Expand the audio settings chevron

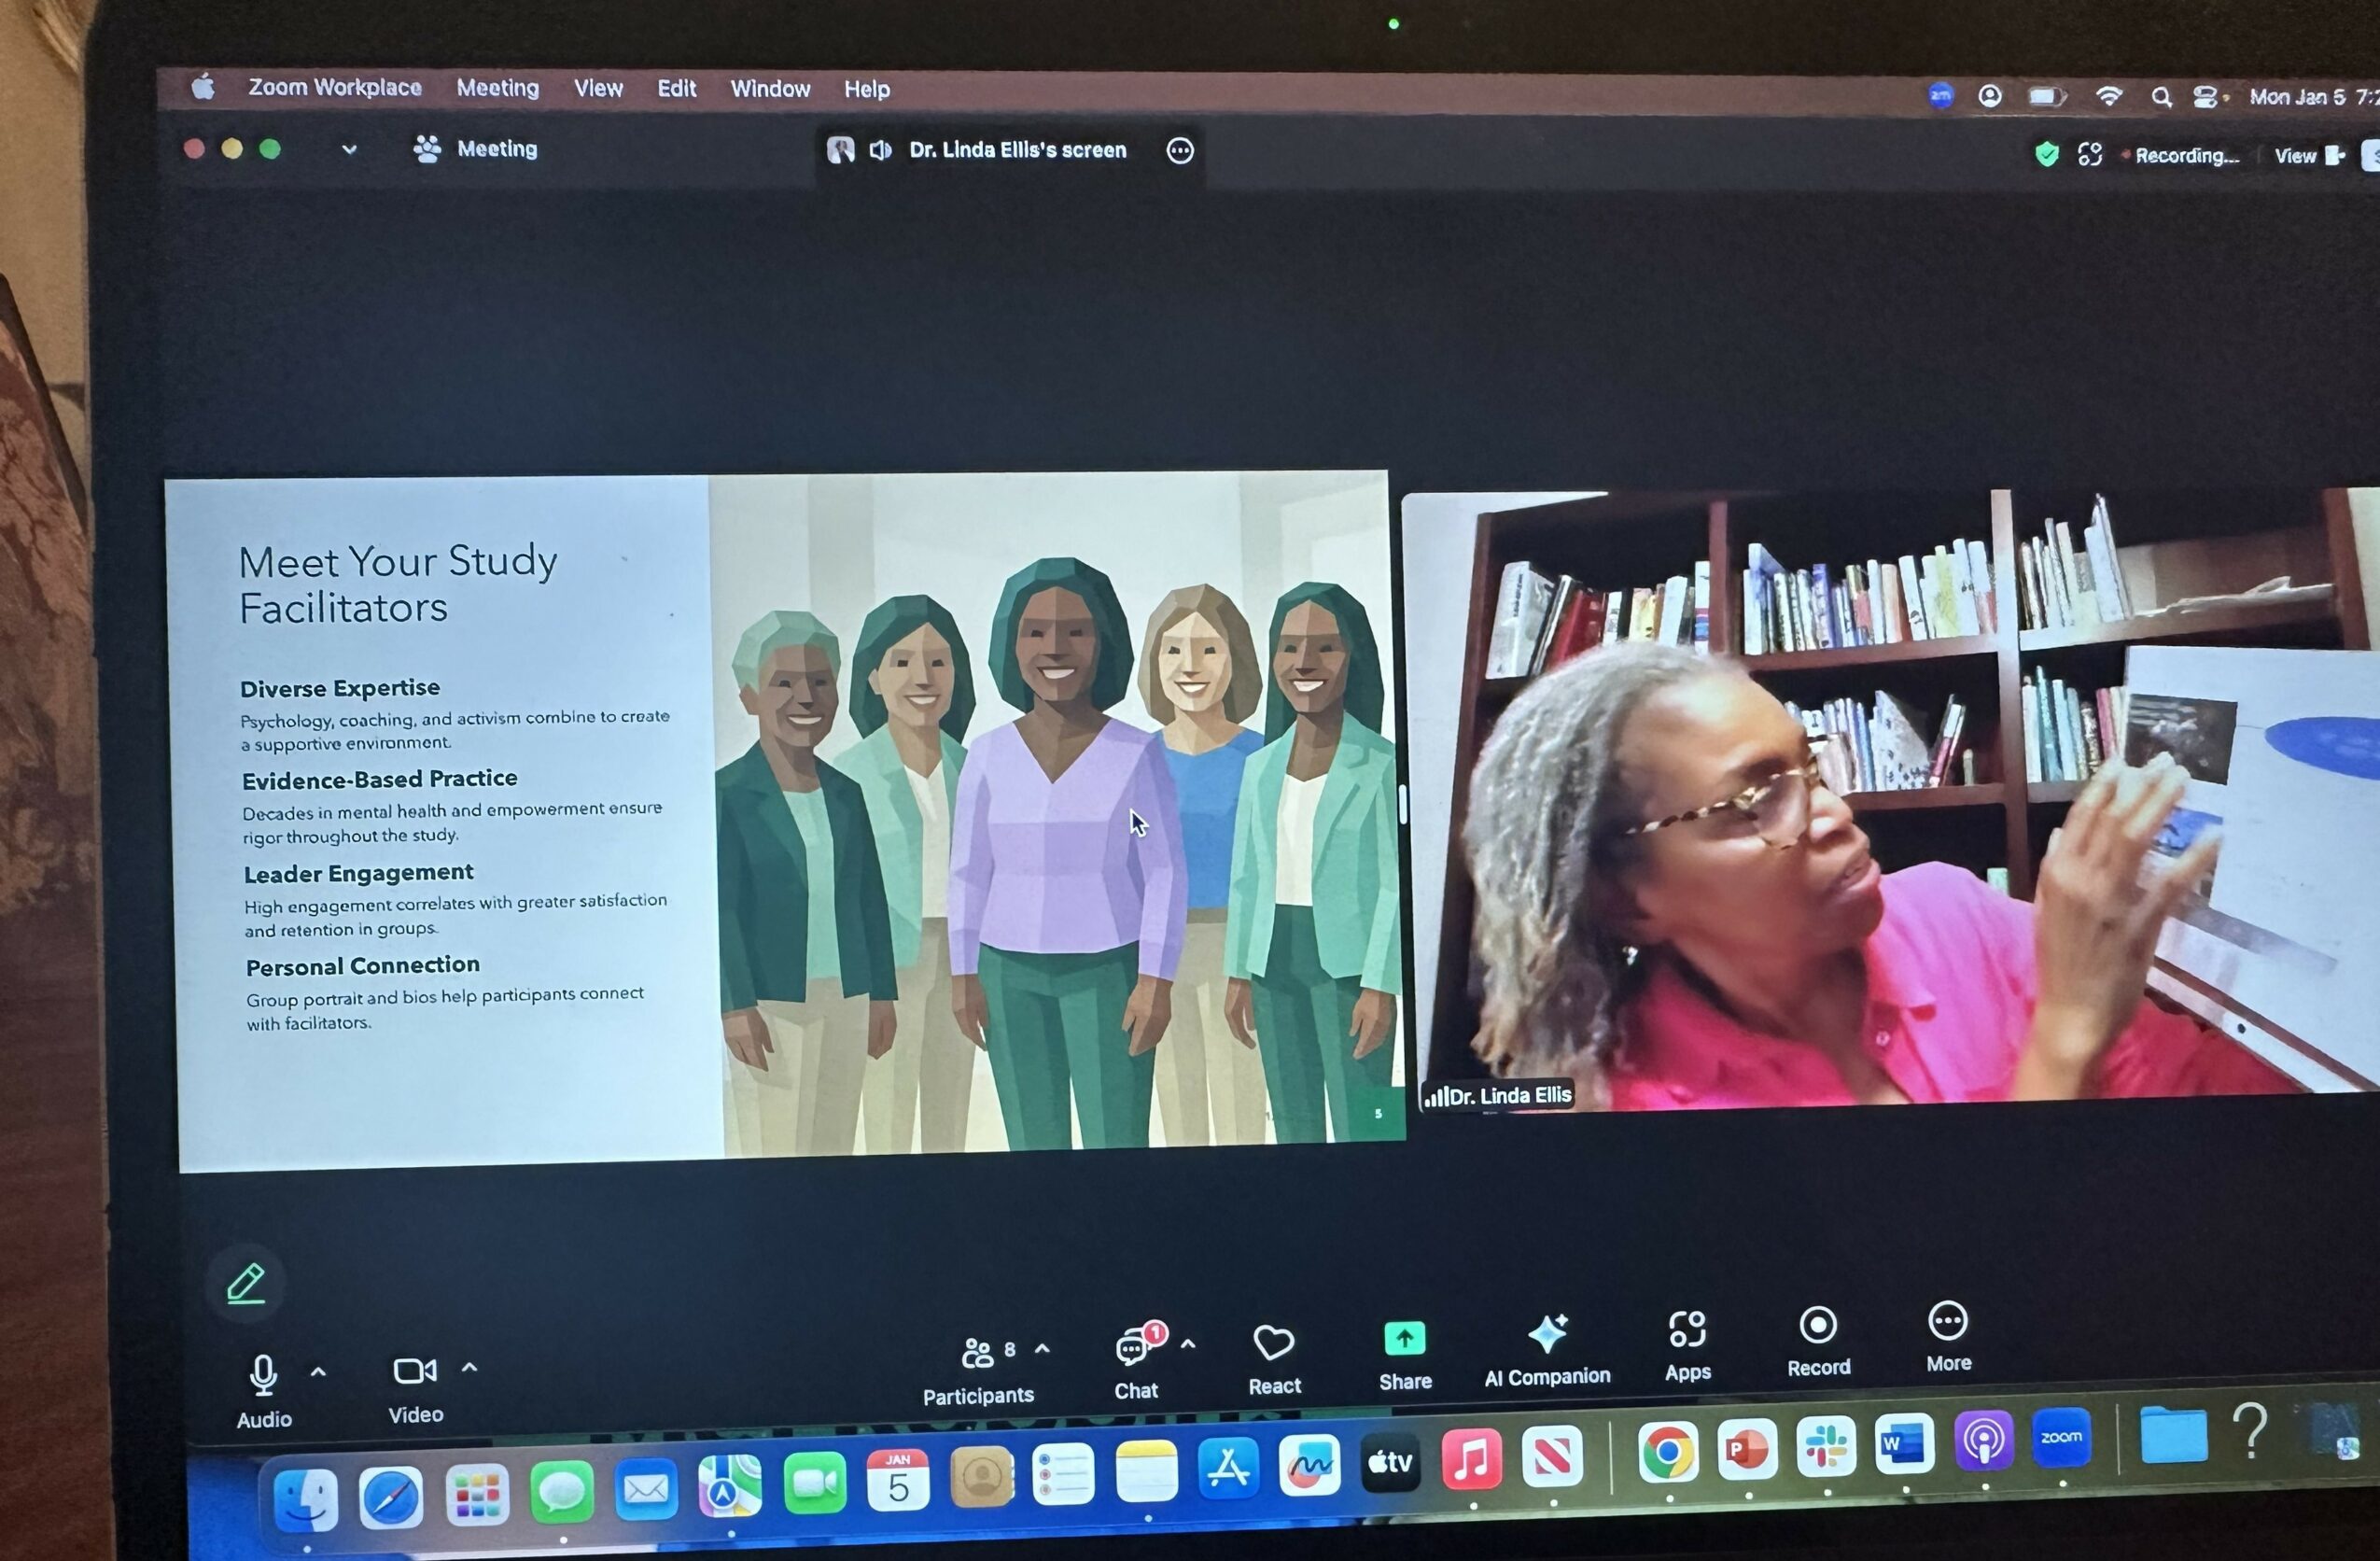[x=318, y=1372]
